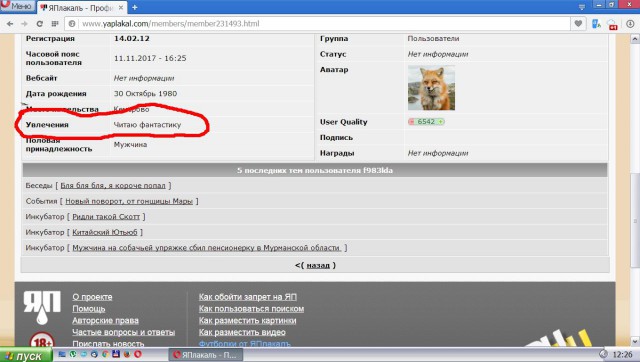The image size is (640, 362).
Task: Open a new tab with plus button
Action: click(x=134, y=7)
